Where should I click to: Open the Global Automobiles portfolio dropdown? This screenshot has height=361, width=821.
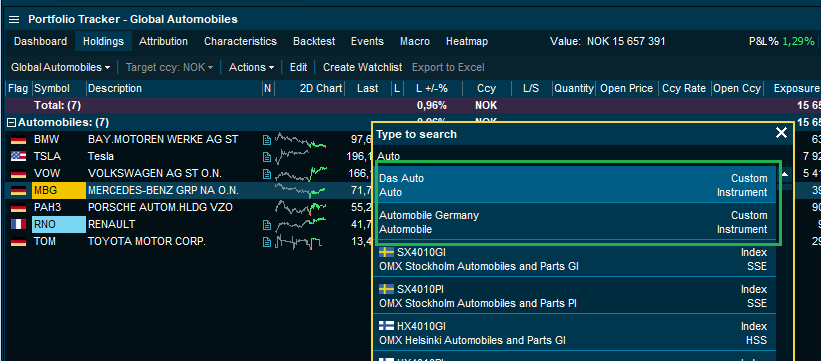click(x=61, y=67)
